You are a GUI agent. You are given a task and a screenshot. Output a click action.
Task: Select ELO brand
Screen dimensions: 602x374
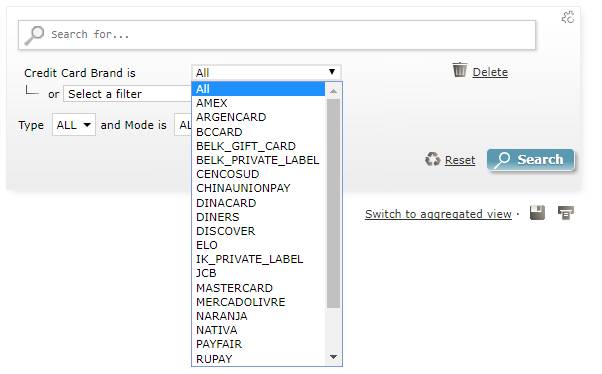click(x=258, y=245)
